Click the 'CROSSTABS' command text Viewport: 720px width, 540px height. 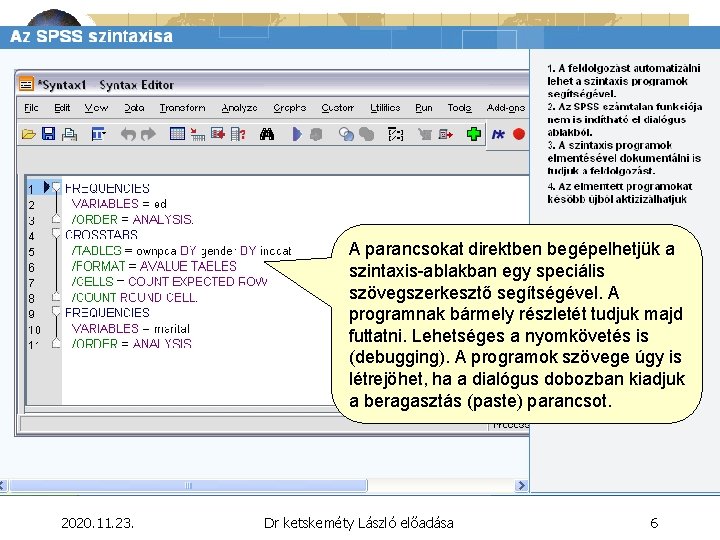(101, 234)
